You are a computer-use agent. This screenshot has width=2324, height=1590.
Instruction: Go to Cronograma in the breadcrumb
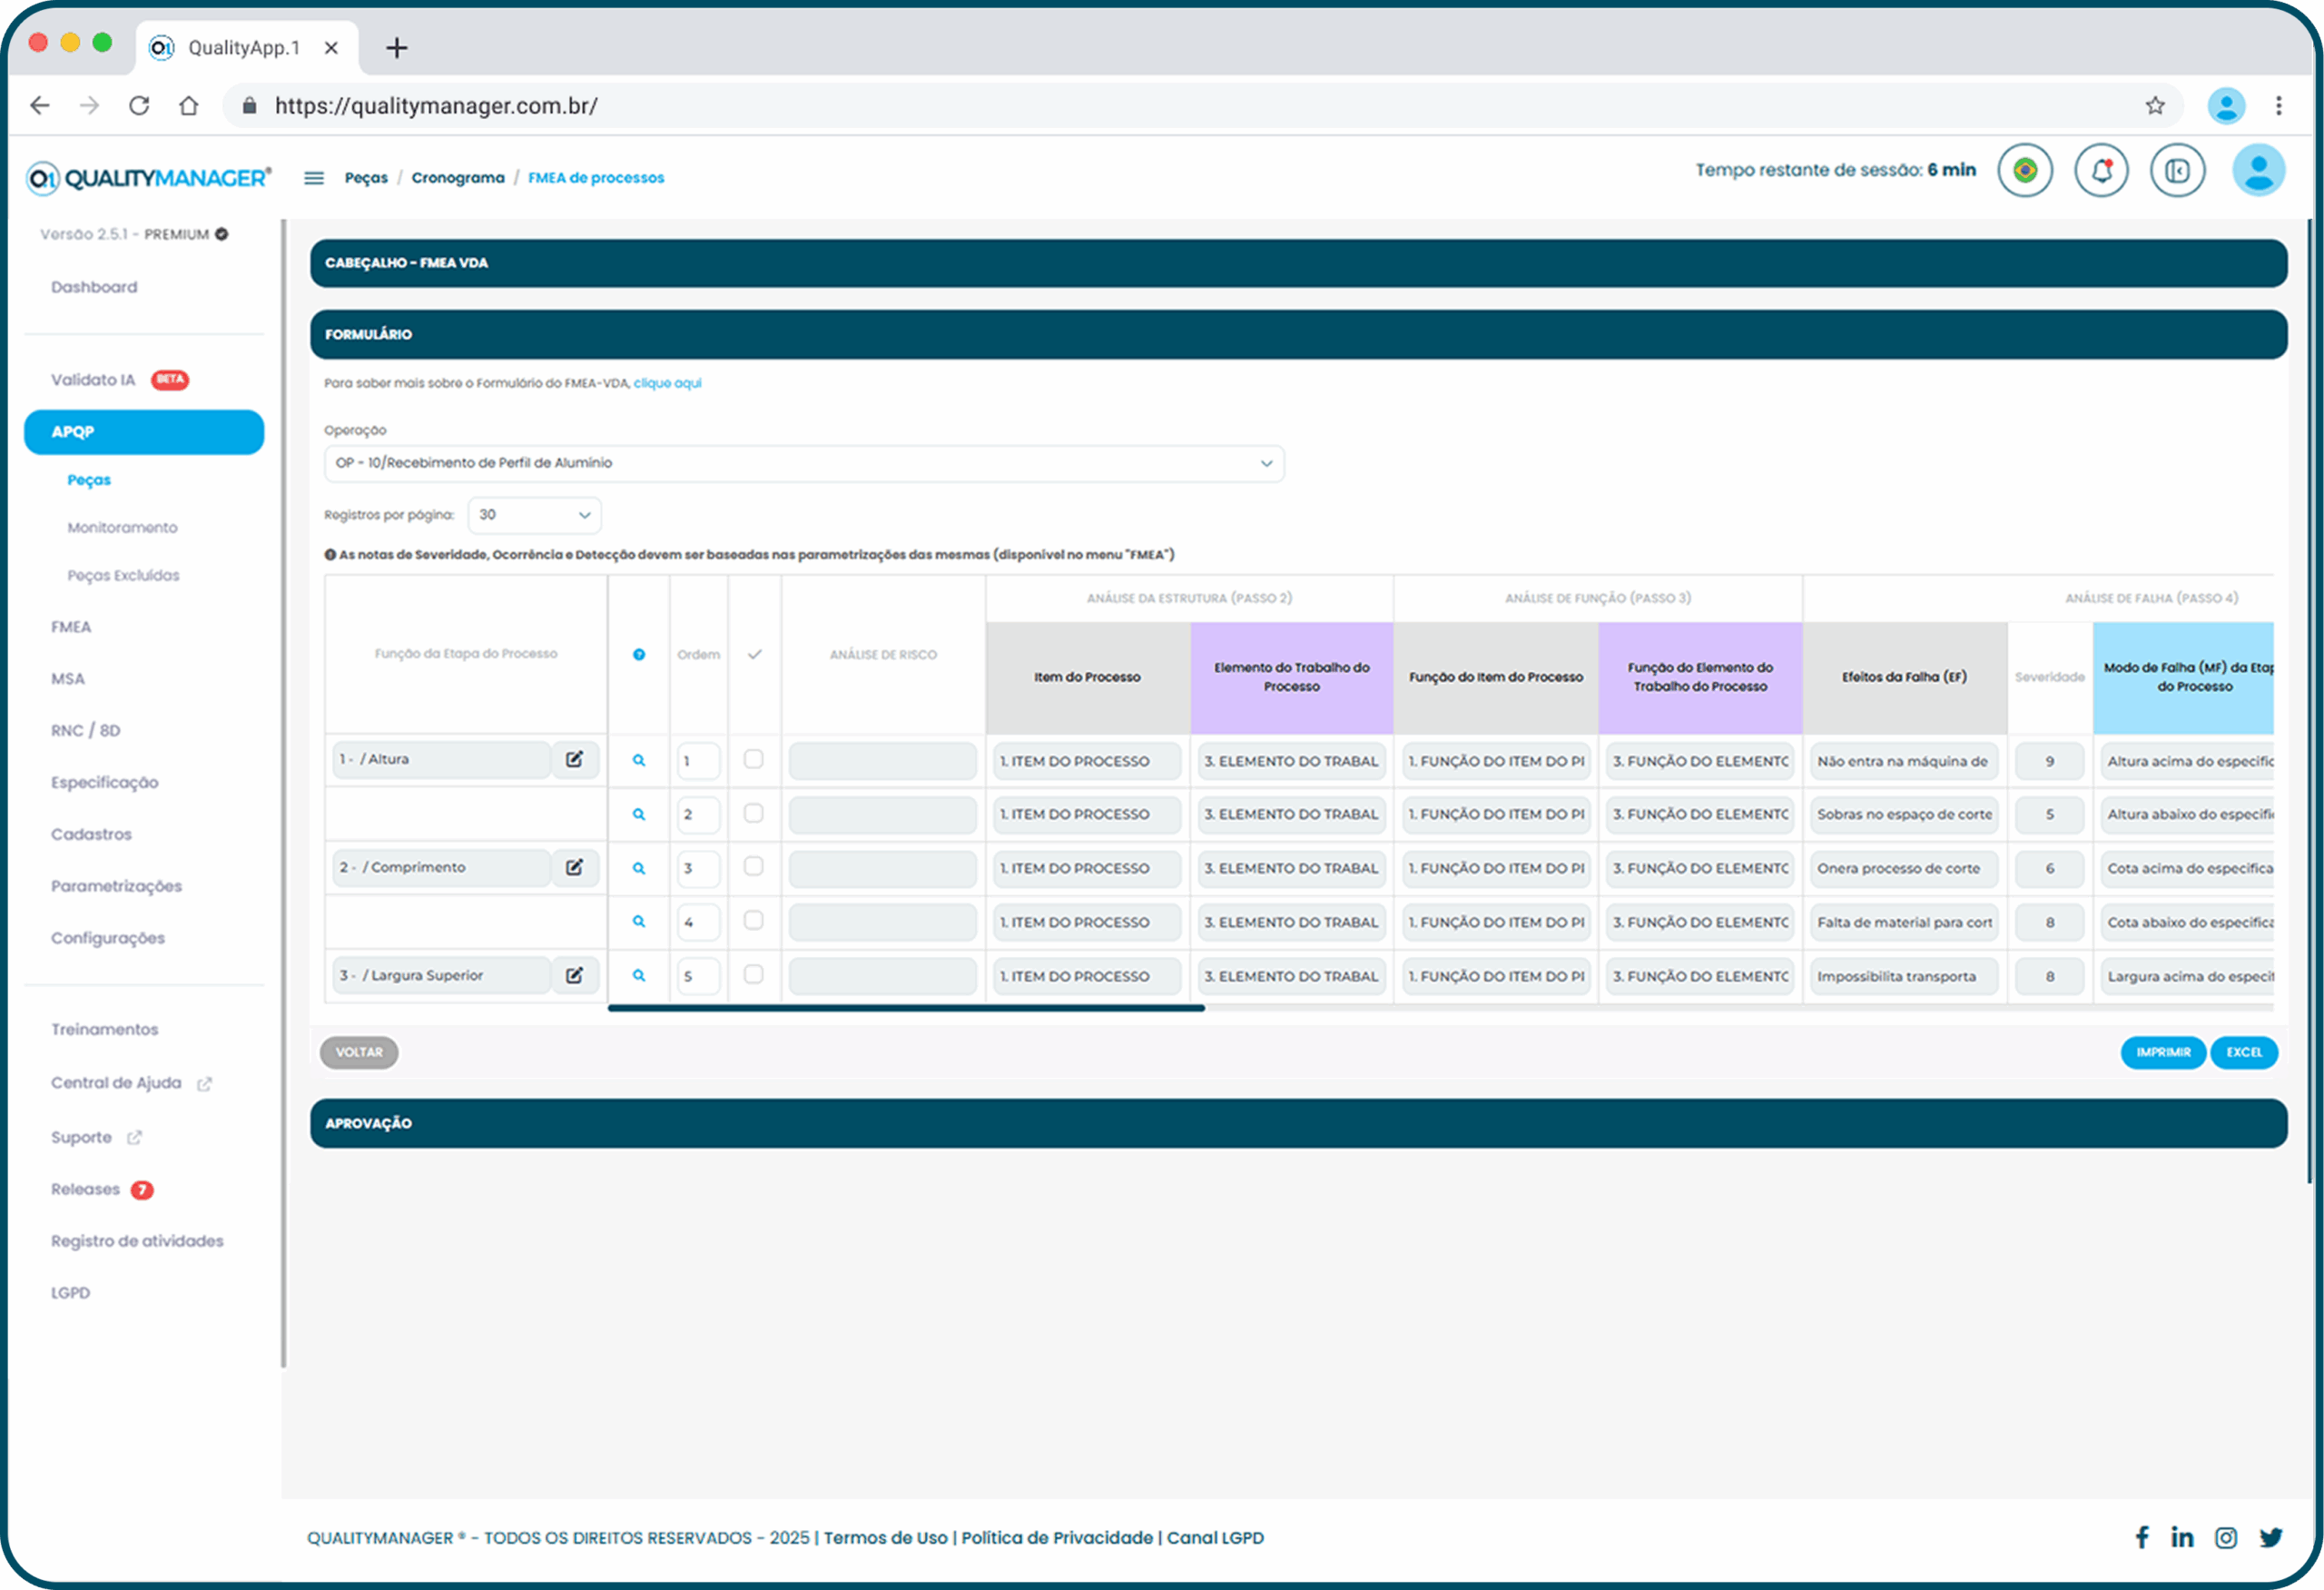(458, 178)
